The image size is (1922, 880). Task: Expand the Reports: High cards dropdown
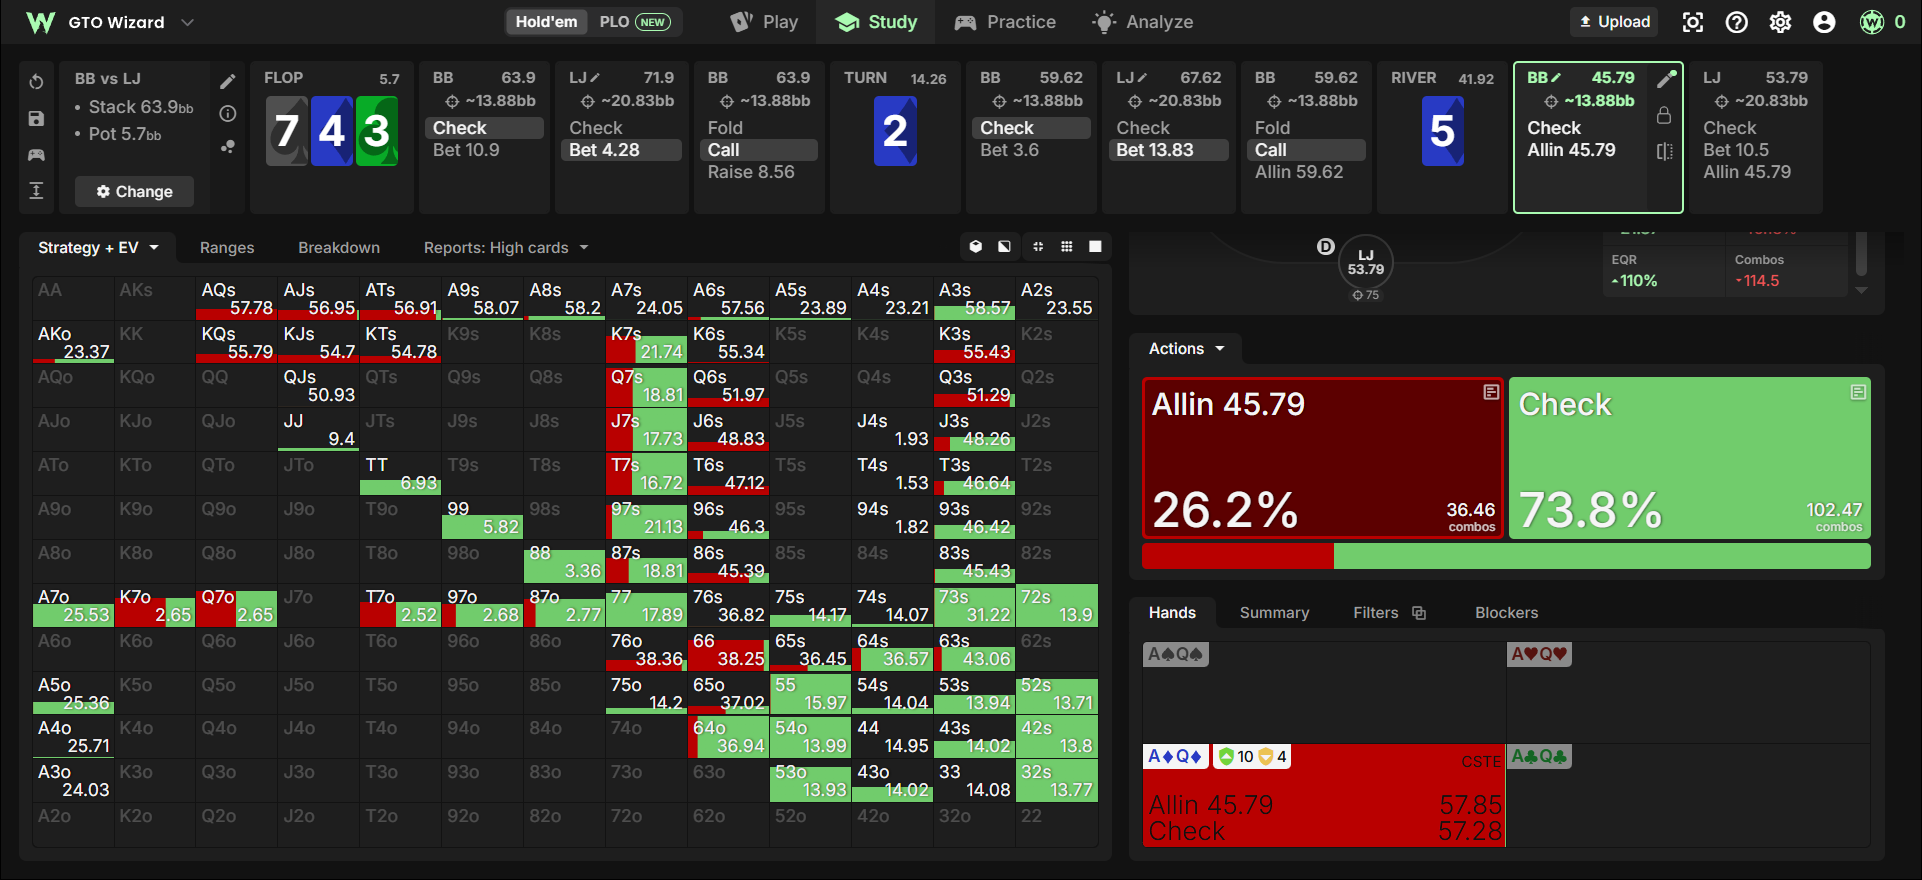(x=506, y=248)
